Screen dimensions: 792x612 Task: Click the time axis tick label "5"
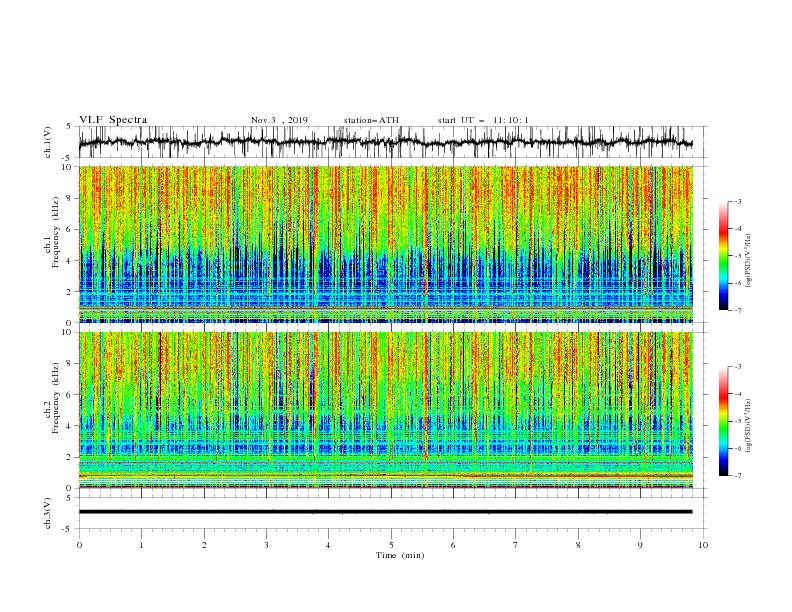[x=391, y=545]
